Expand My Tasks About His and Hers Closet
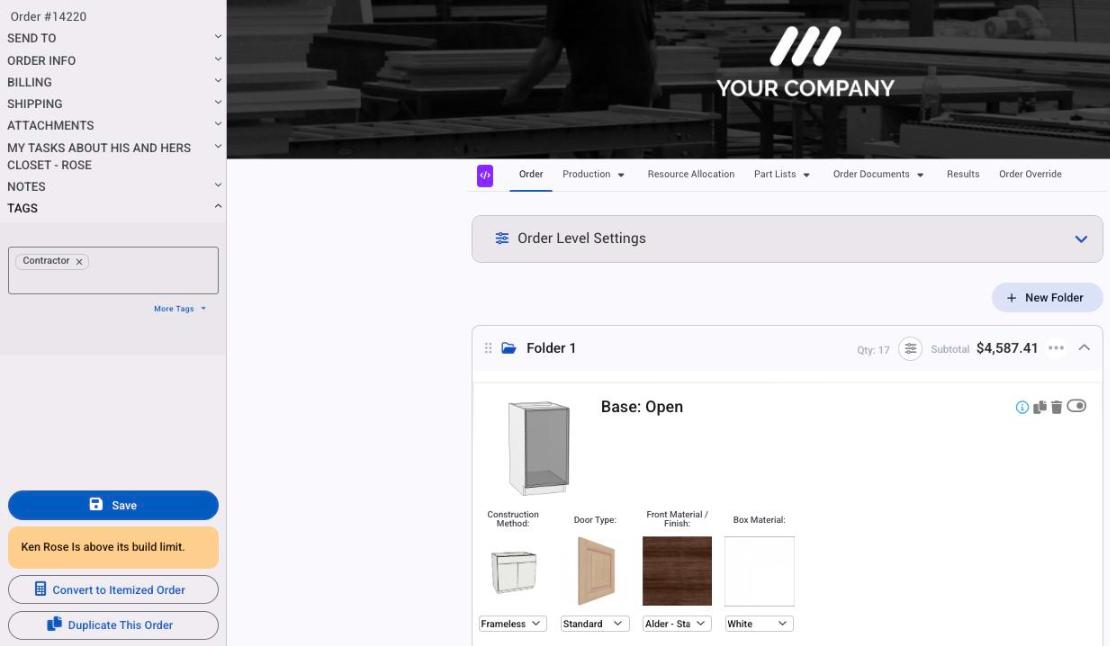This screenshot has height=646, width=1110. point(218,146)
